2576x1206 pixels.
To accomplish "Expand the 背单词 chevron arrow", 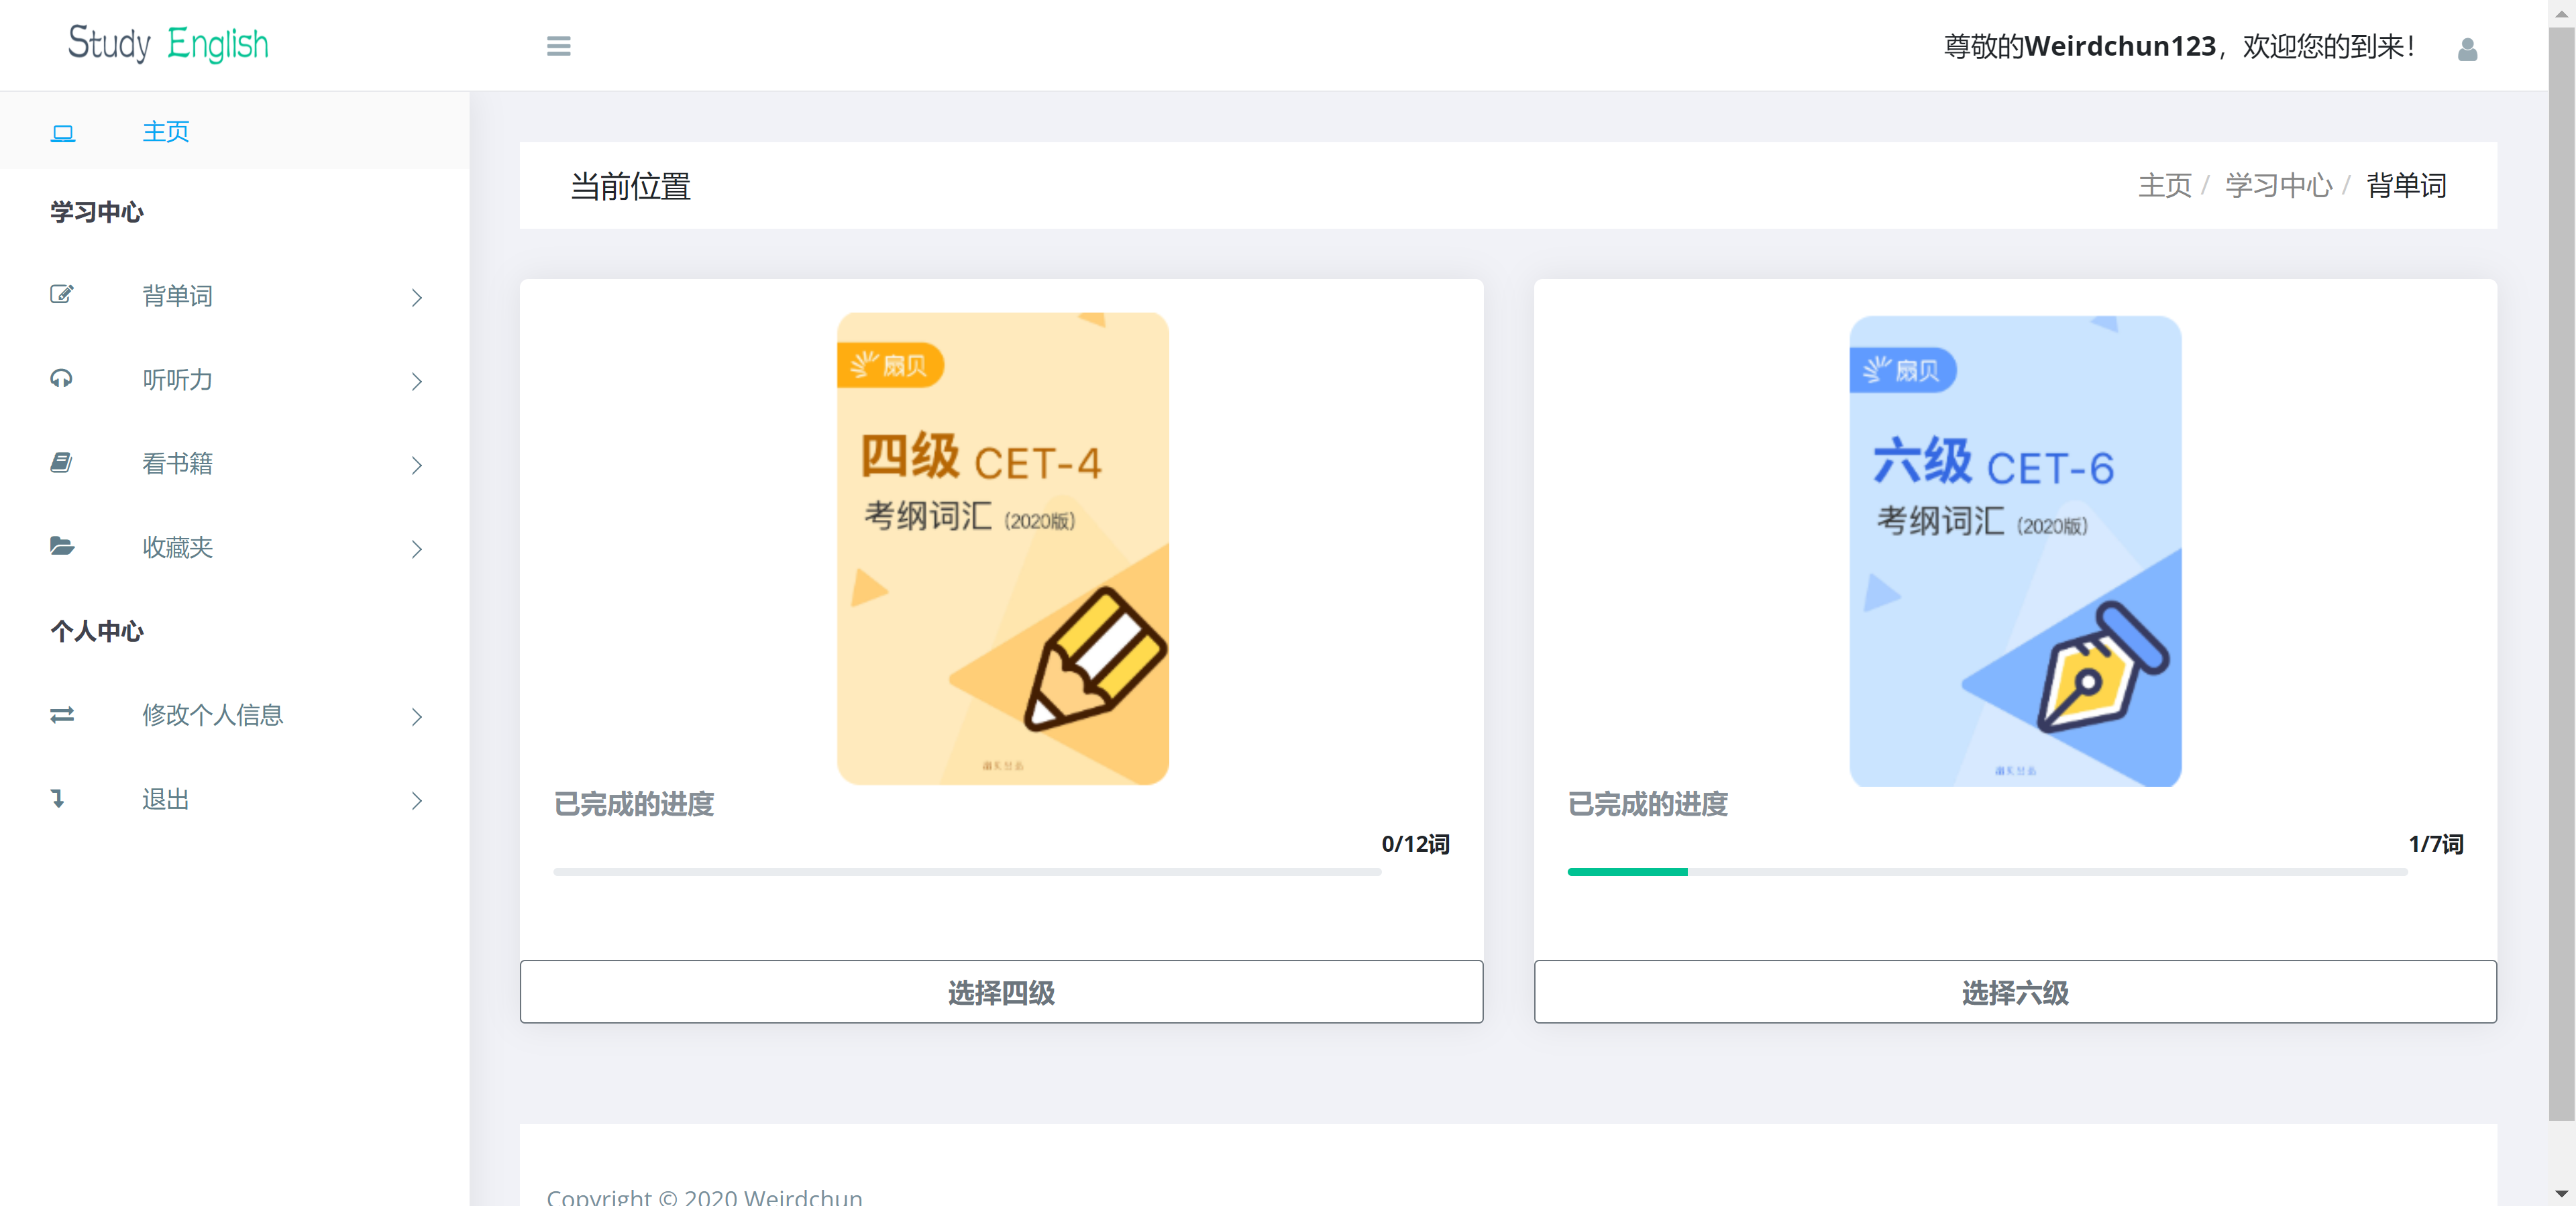I will coord(416,297).
